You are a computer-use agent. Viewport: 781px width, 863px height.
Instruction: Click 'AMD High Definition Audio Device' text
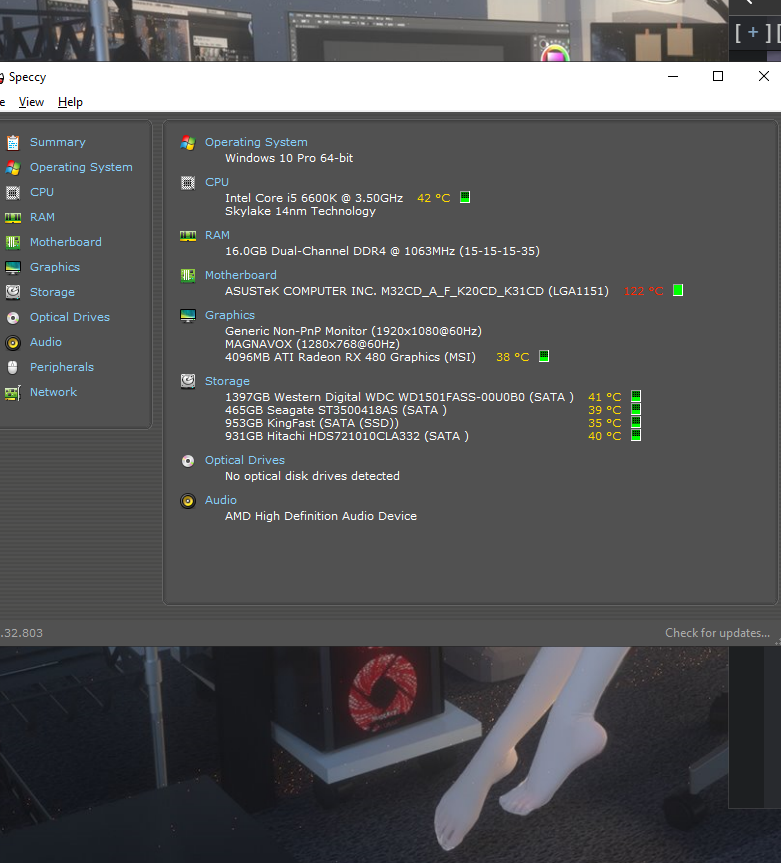(321, 516)
